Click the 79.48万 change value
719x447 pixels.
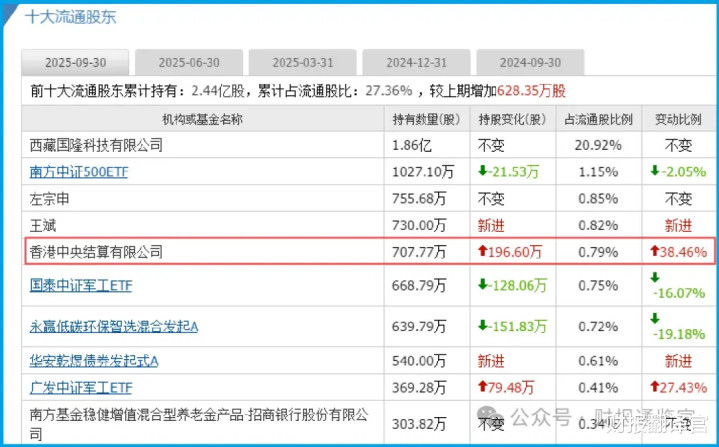point(506,388)
